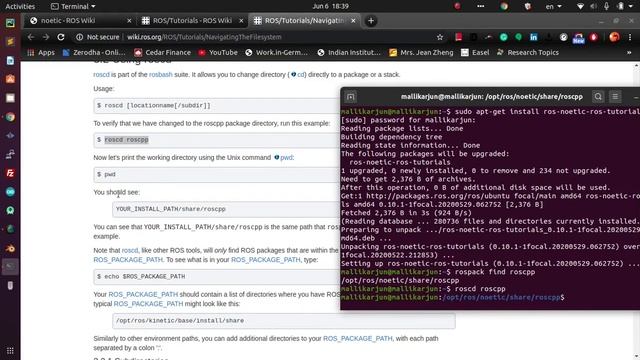
Task: Click the Not secure site info icon
Action: (x=79, y=37)
